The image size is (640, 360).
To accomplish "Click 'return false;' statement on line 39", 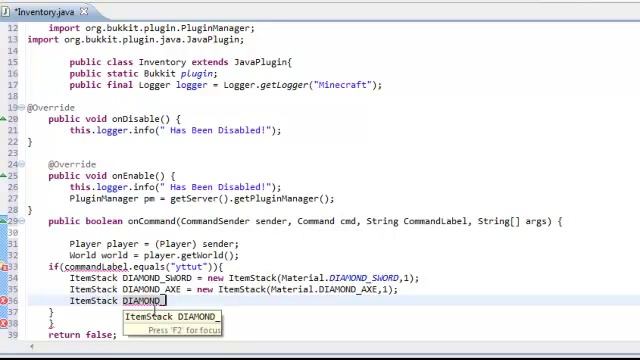I will coord(82,335).
